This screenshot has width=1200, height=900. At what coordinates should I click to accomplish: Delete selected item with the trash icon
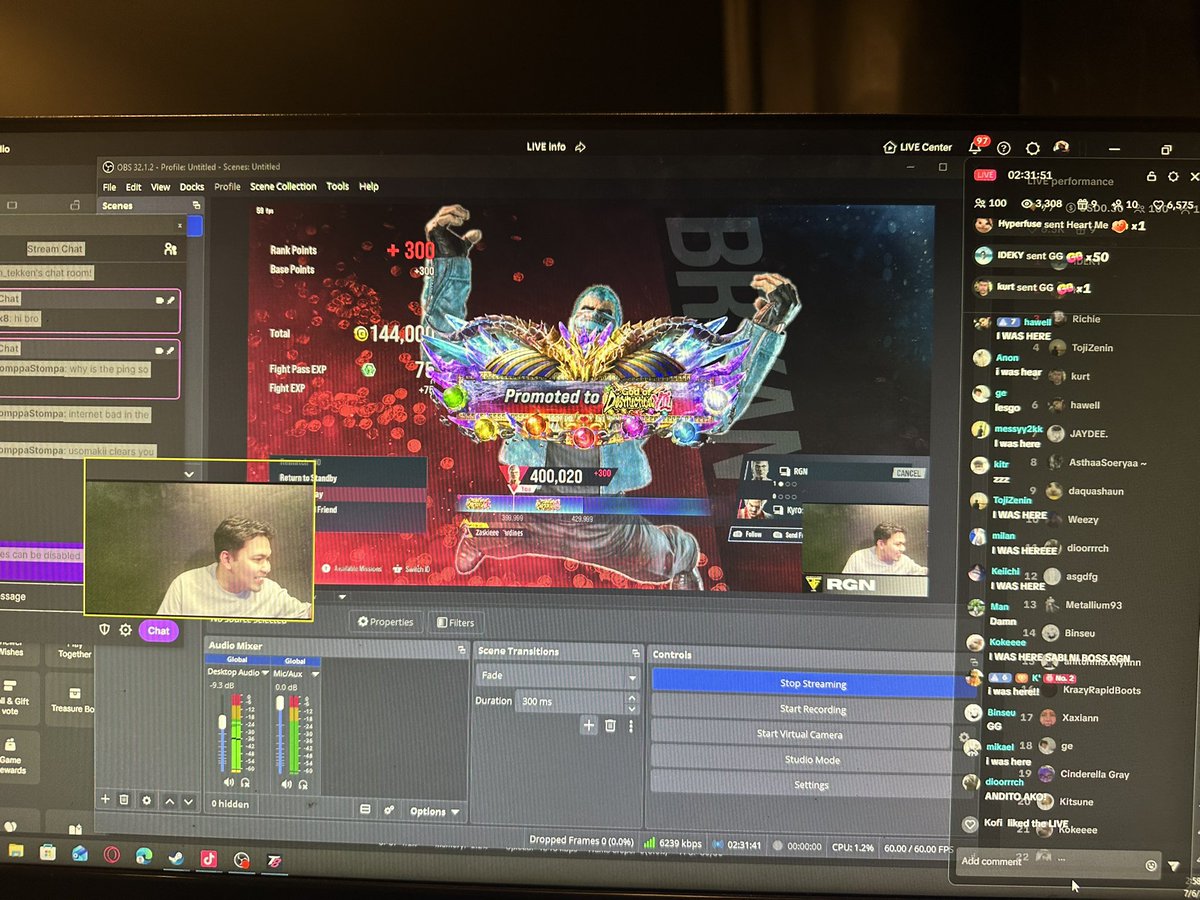[124, 800]
